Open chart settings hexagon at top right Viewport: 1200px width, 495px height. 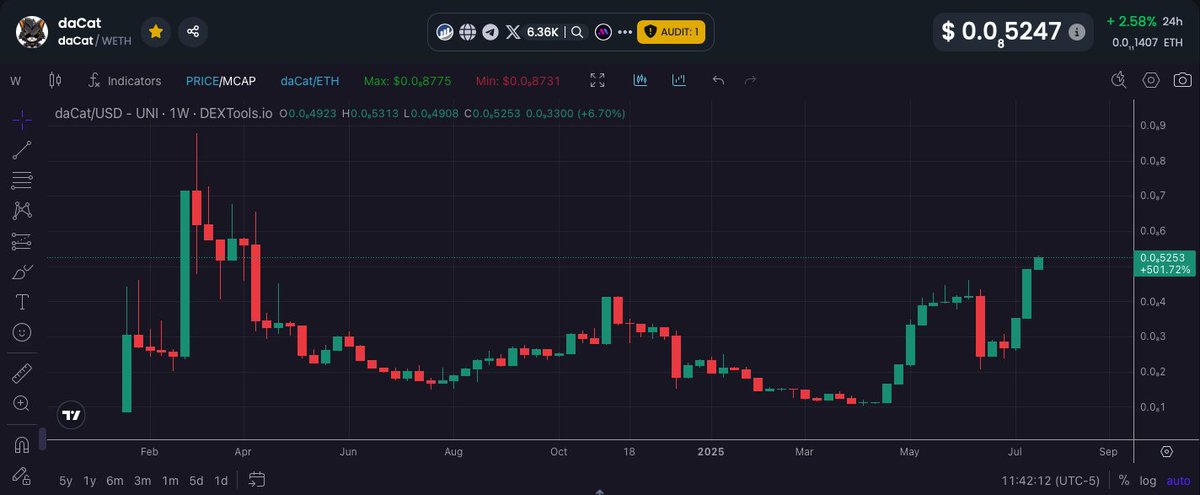[1151, 80]
